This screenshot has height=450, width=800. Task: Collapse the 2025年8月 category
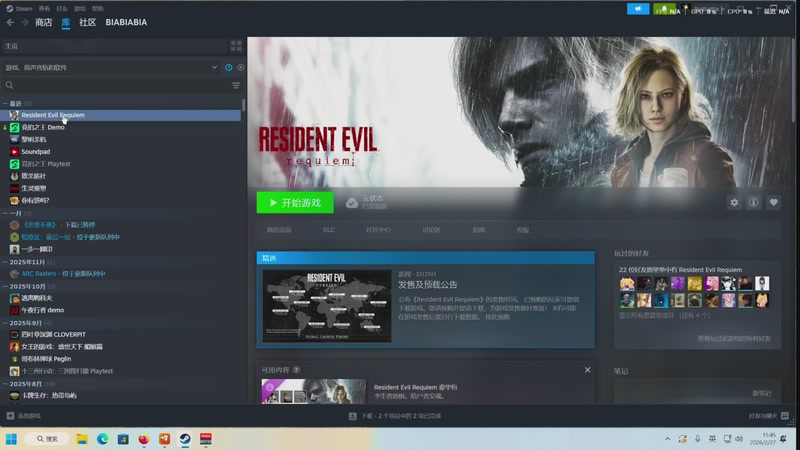pyautogui.click(x=5, y=384)
